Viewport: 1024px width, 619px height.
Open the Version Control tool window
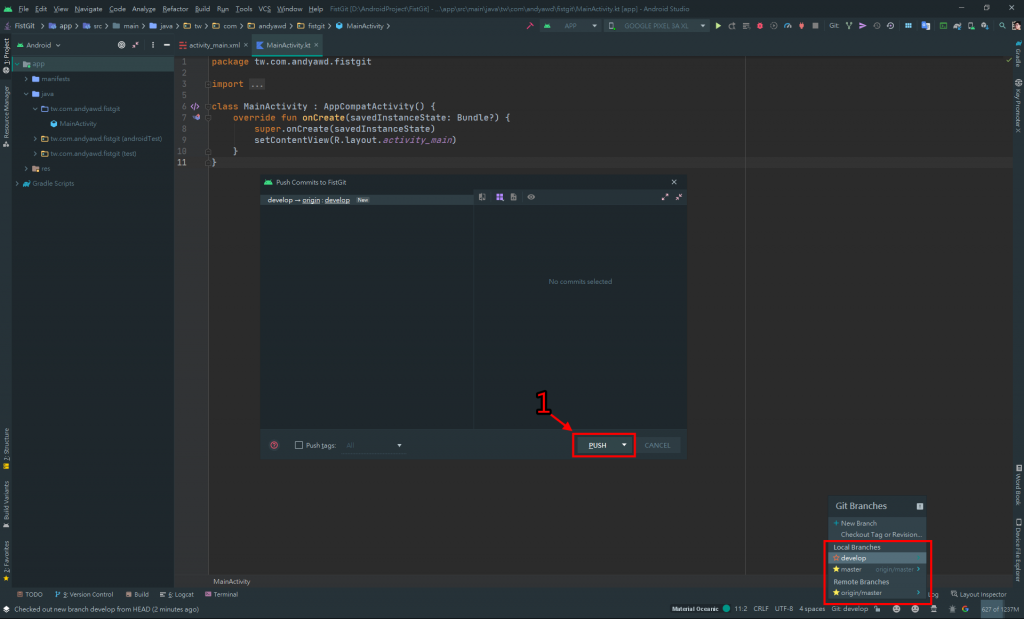(x=84, y=595)
